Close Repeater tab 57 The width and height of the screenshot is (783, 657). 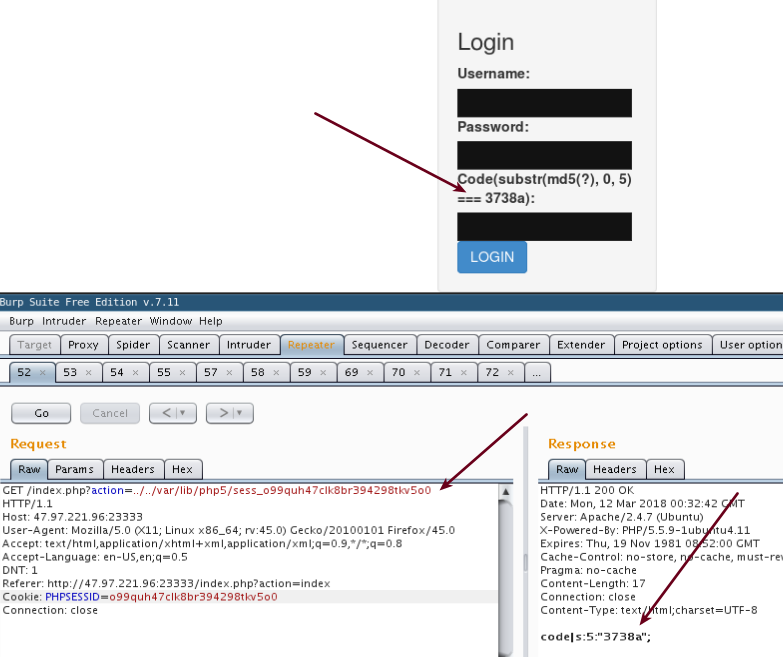tap(229, 372)
